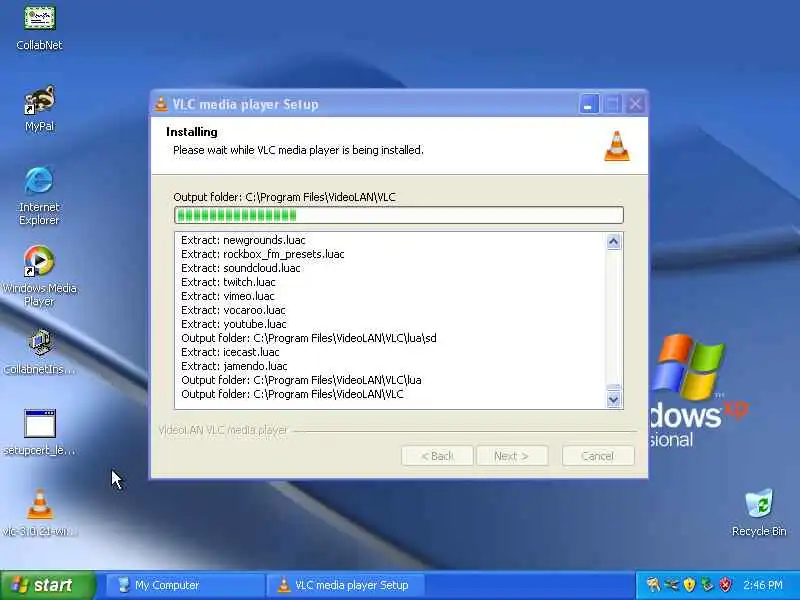The width and height of the screenshot is (800, 600).
Task: Click the disabled Back button
Action: coord(437,456)
